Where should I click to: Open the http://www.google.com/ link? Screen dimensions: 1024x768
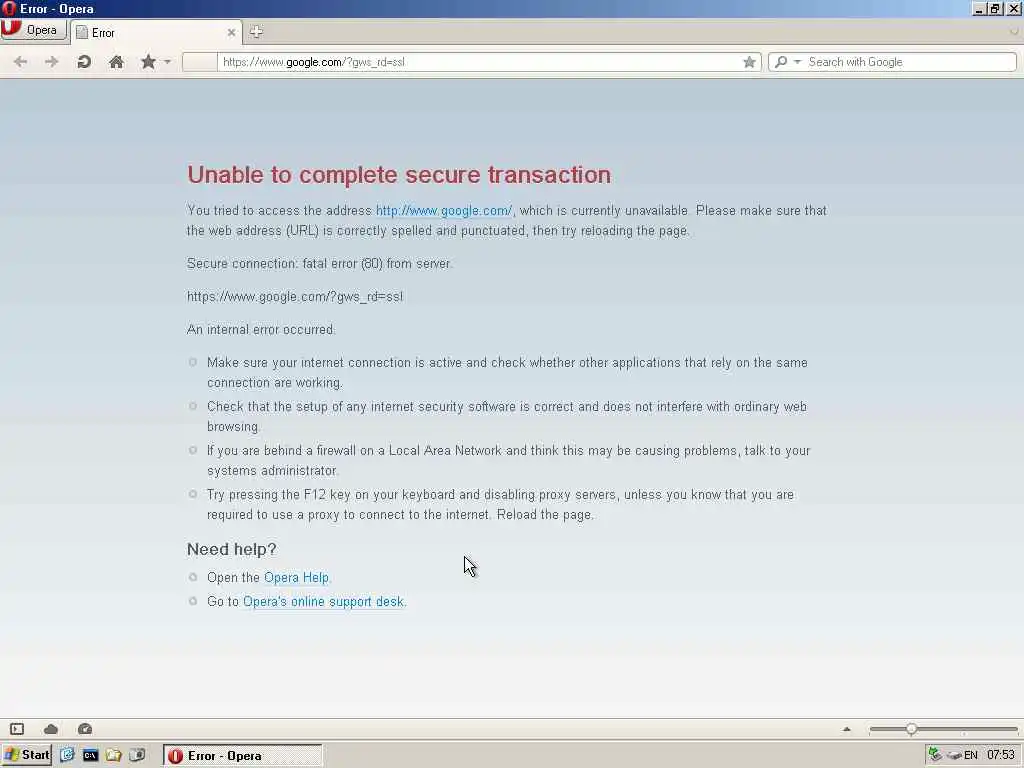click(444, 211)
